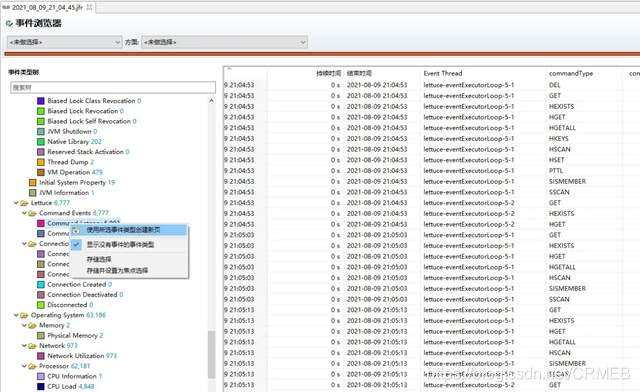
Task: Click the event type tree search field
Action: point(113,87)
